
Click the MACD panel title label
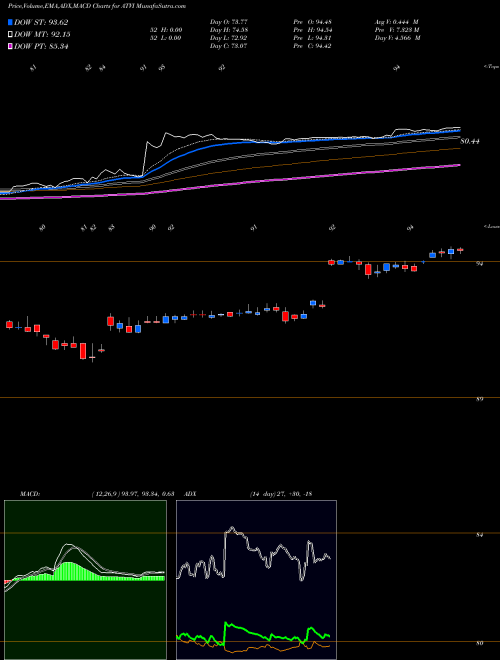pyautogui.click(x=29, y=494)
